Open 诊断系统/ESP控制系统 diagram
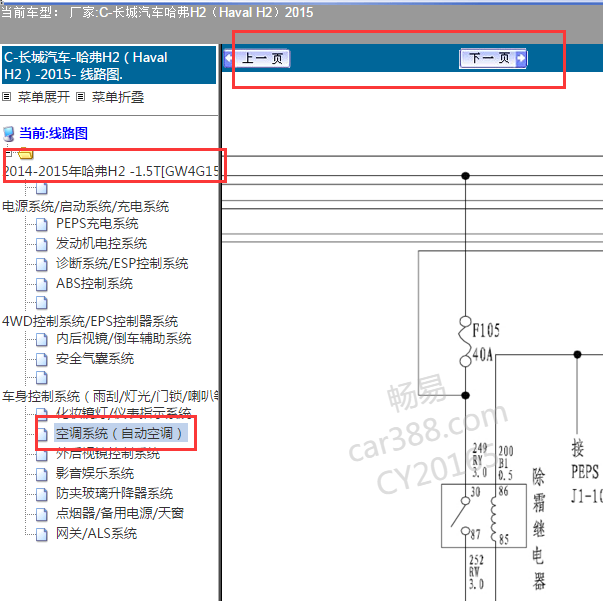Viewport: 603px width, 601px height. [x=122, y=263]
